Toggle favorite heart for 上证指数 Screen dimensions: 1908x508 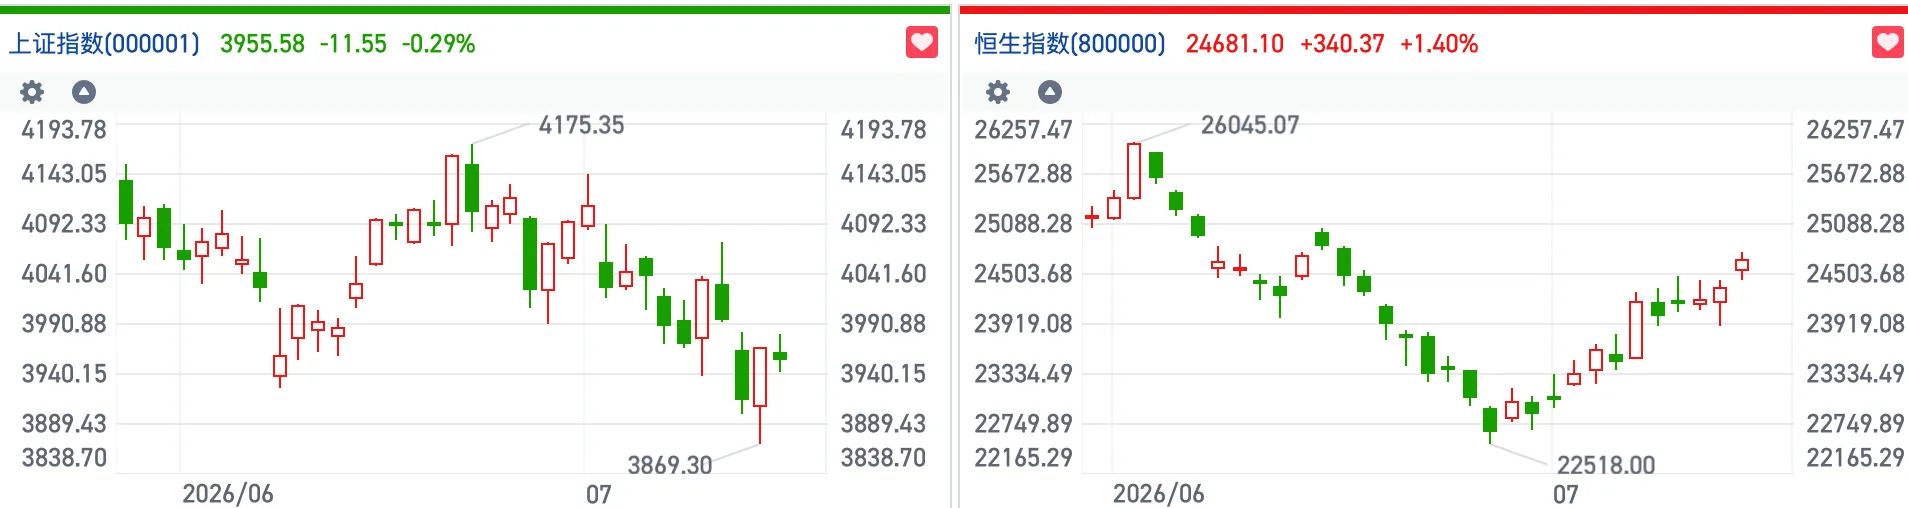point(922,43)
